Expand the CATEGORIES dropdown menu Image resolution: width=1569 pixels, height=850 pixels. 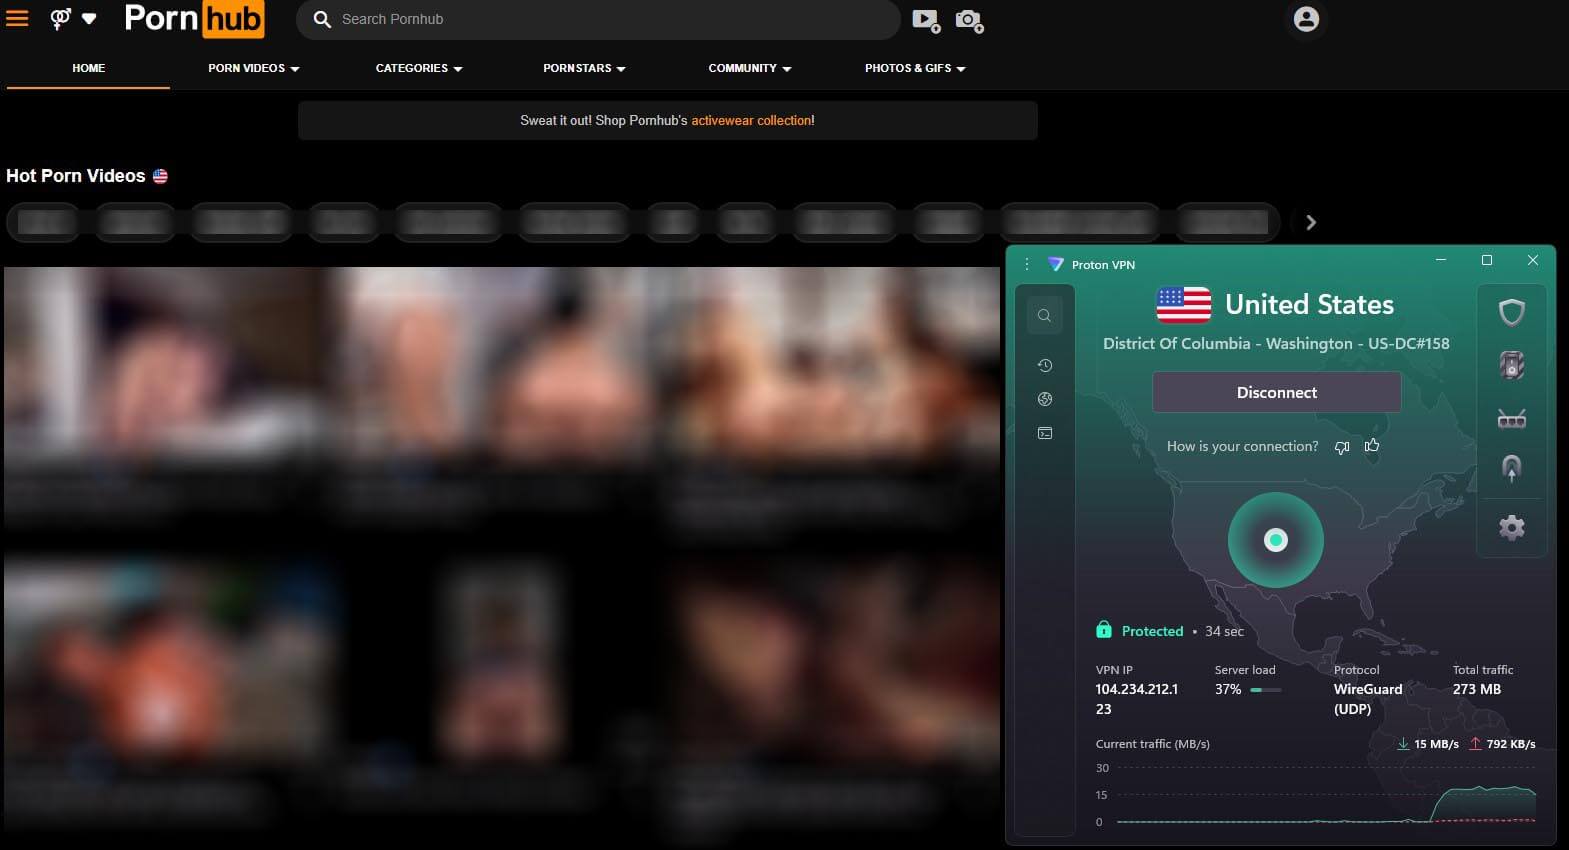(x=419, y=68)
